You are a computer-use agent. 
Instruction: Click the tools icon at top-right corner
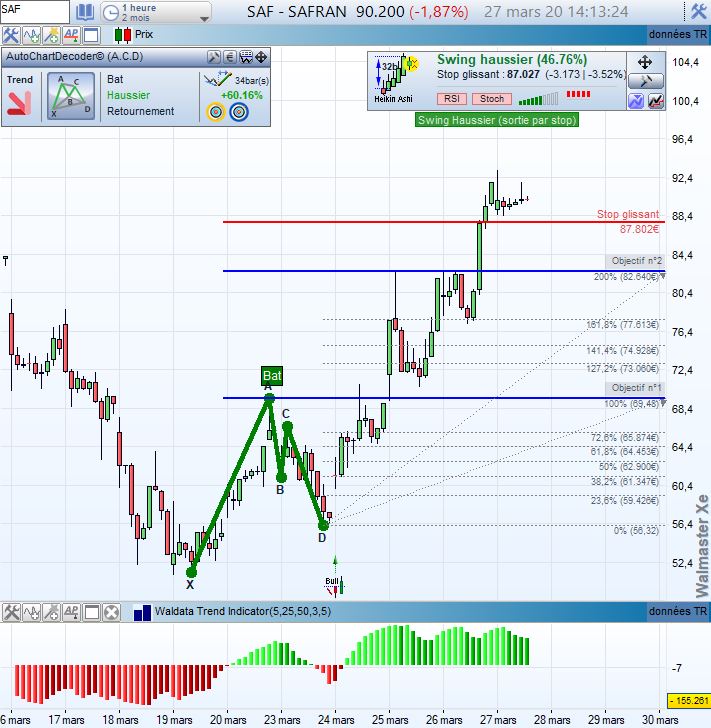pos(698,11)
